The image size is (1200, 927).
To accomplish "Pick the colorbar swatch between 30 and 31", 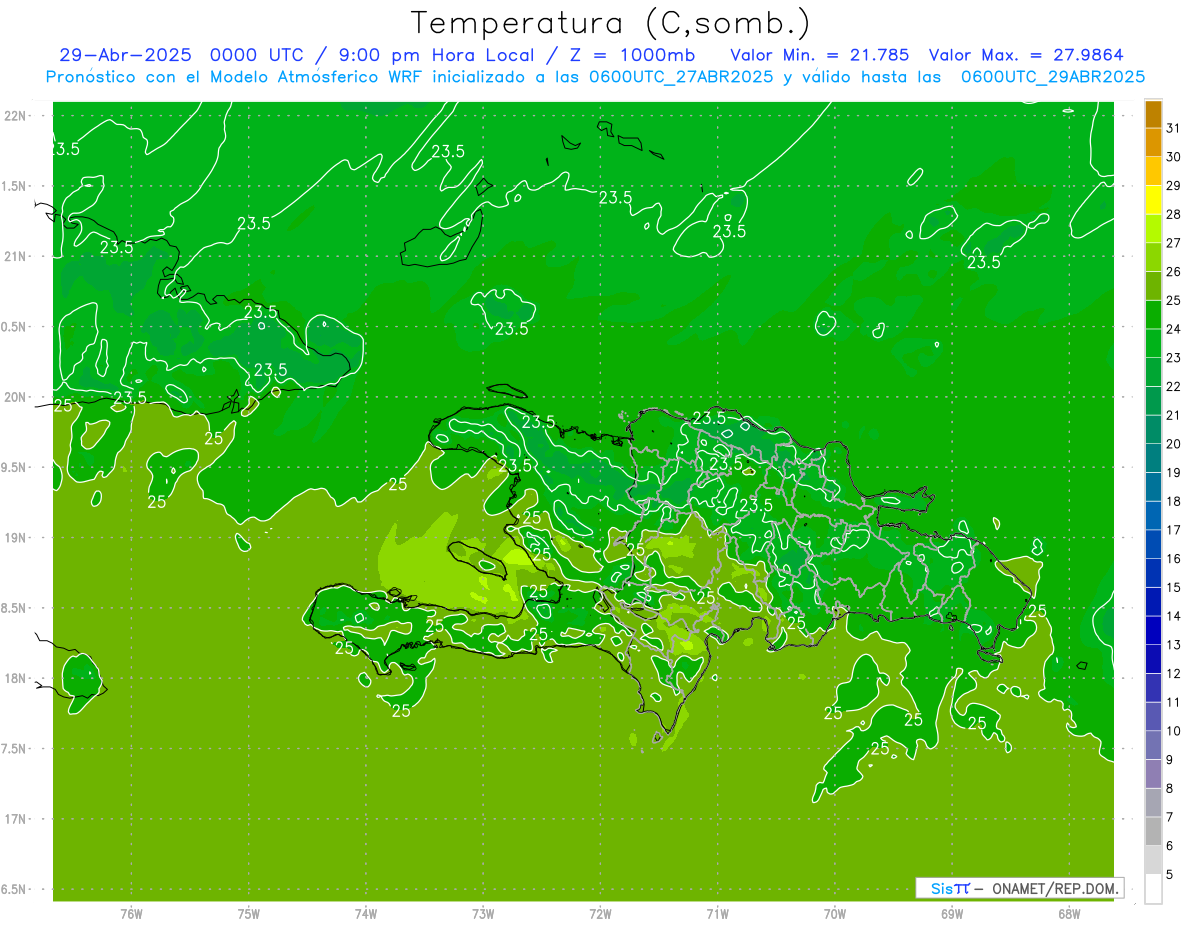I will [x=1153, y=142].
